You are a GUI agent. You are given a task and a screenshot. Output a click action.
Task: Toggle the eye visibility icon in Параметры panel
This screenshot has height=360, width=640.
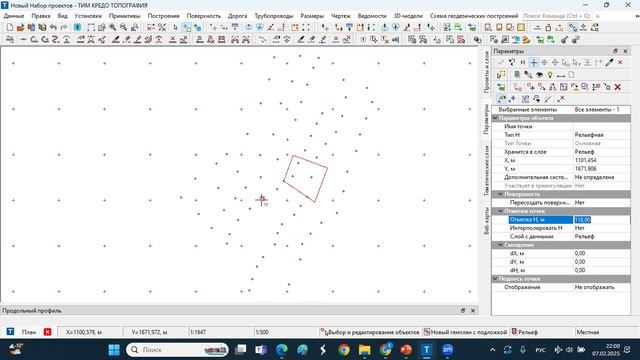click(x=539, y=75)
